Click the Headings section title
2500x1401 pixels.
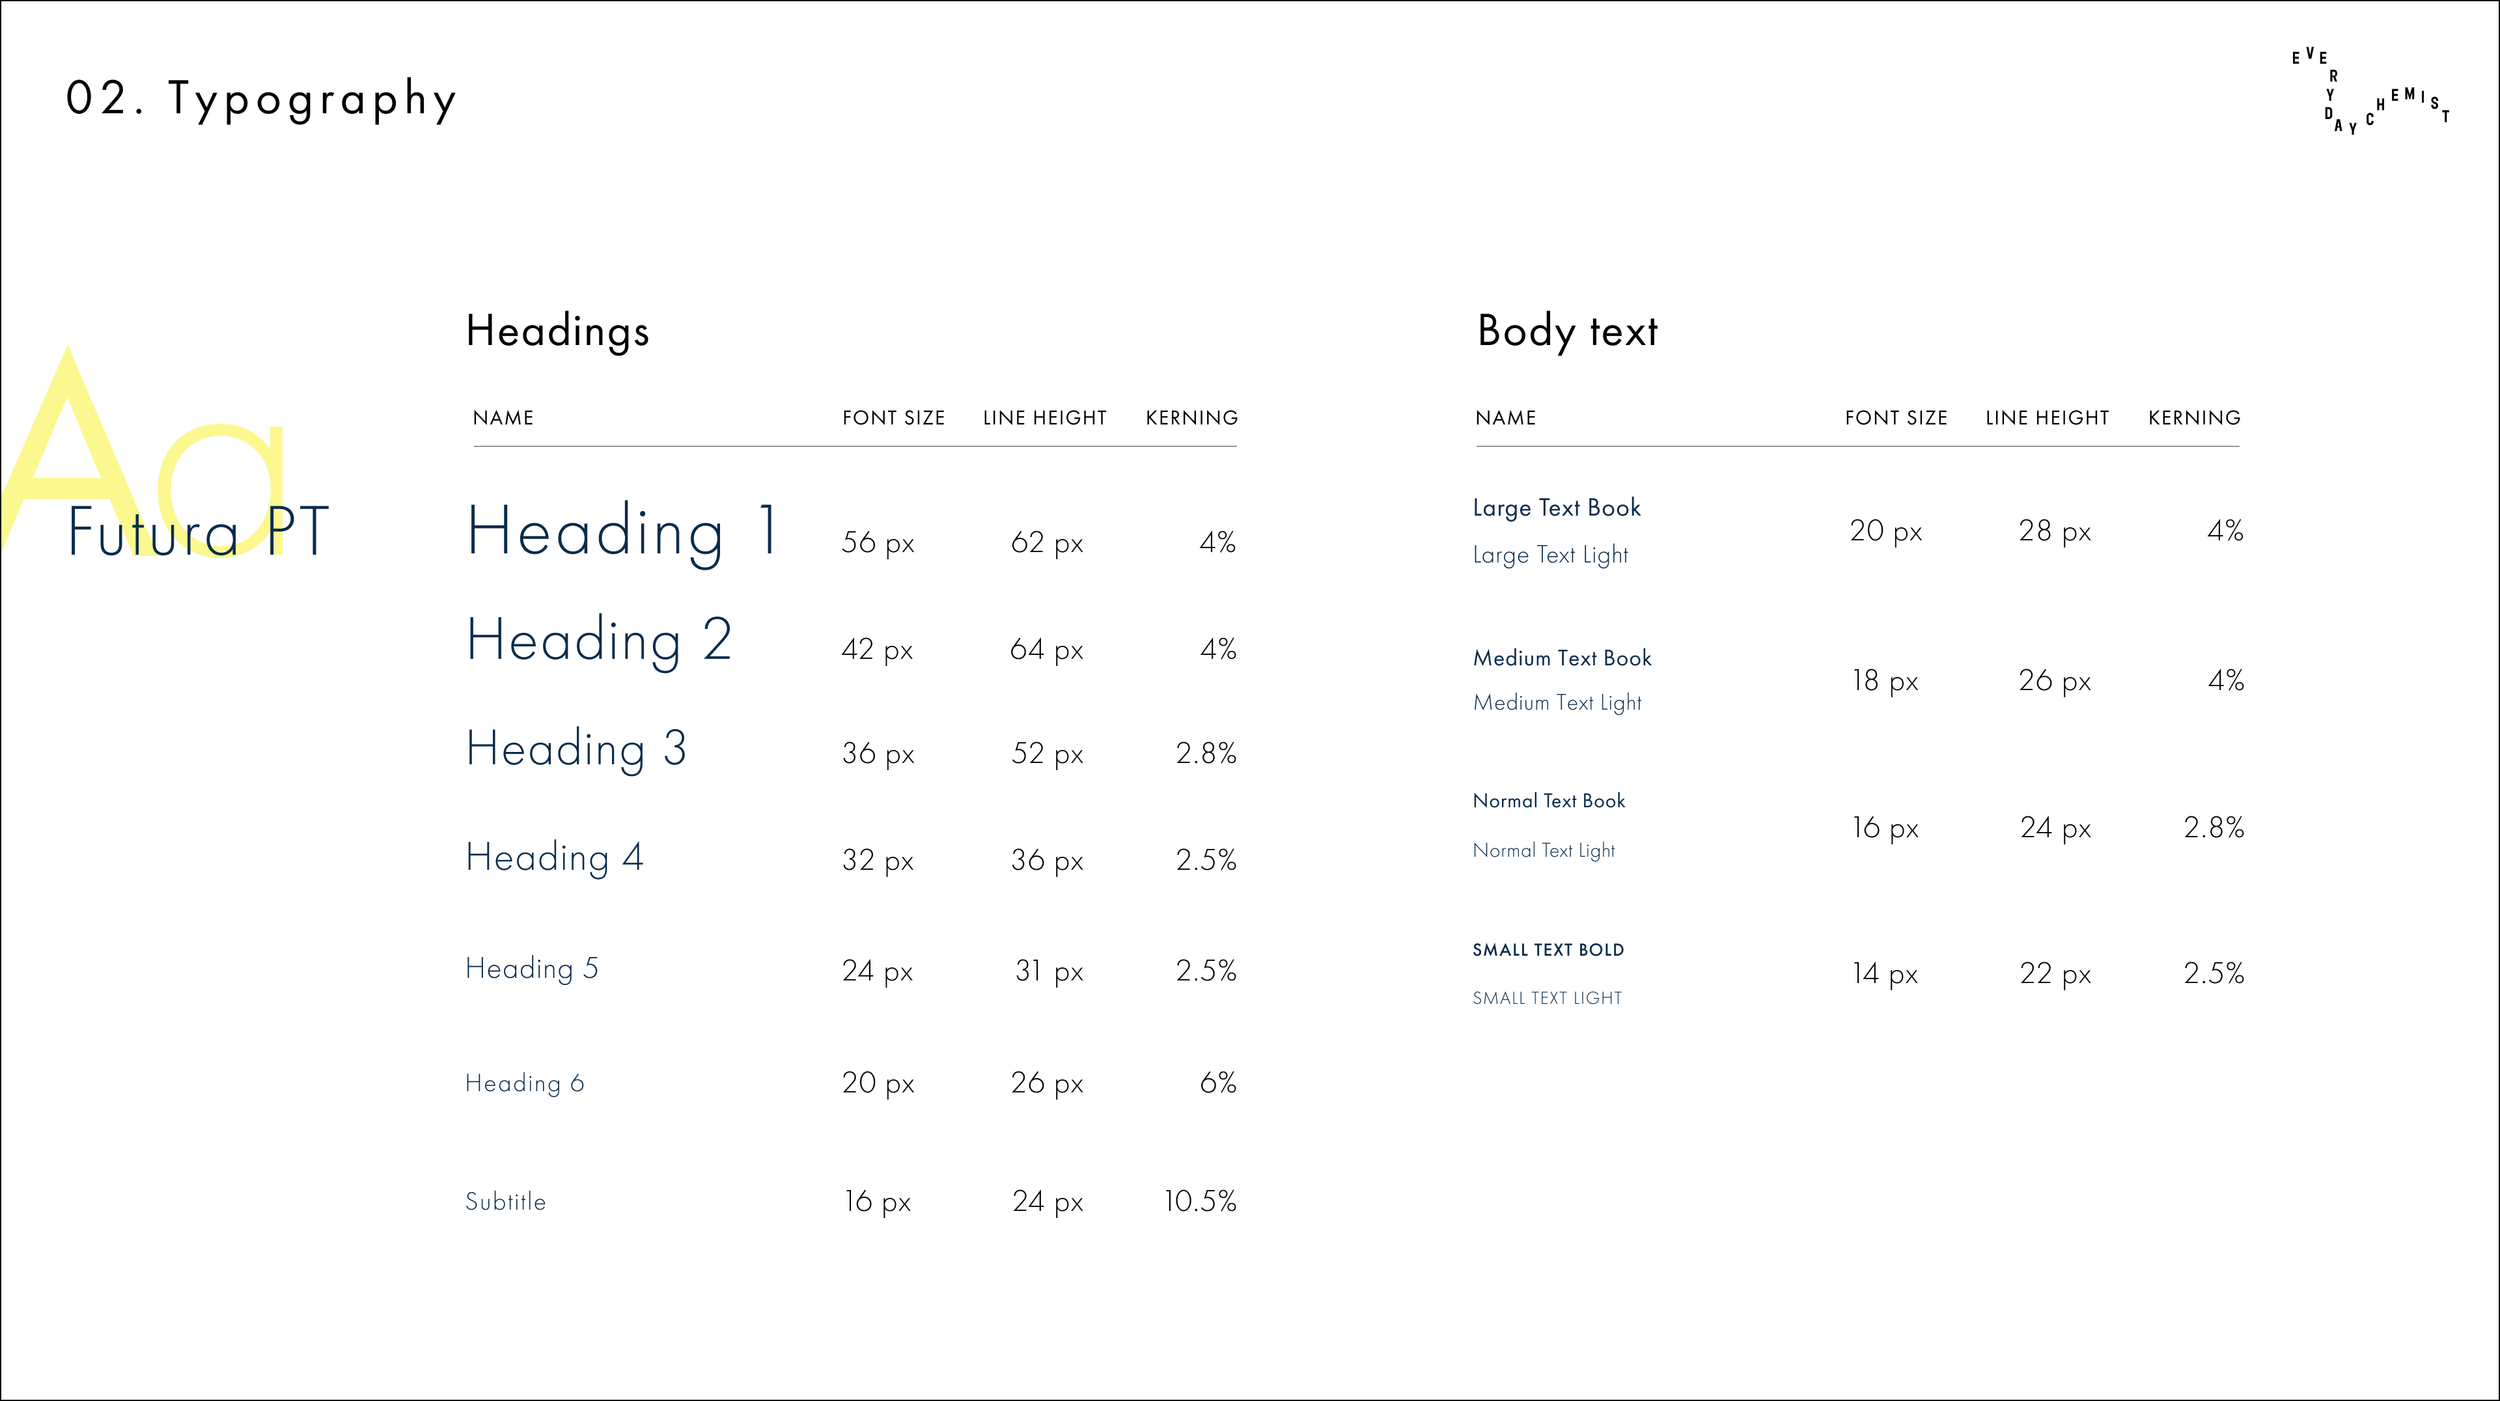pos(557,332)
